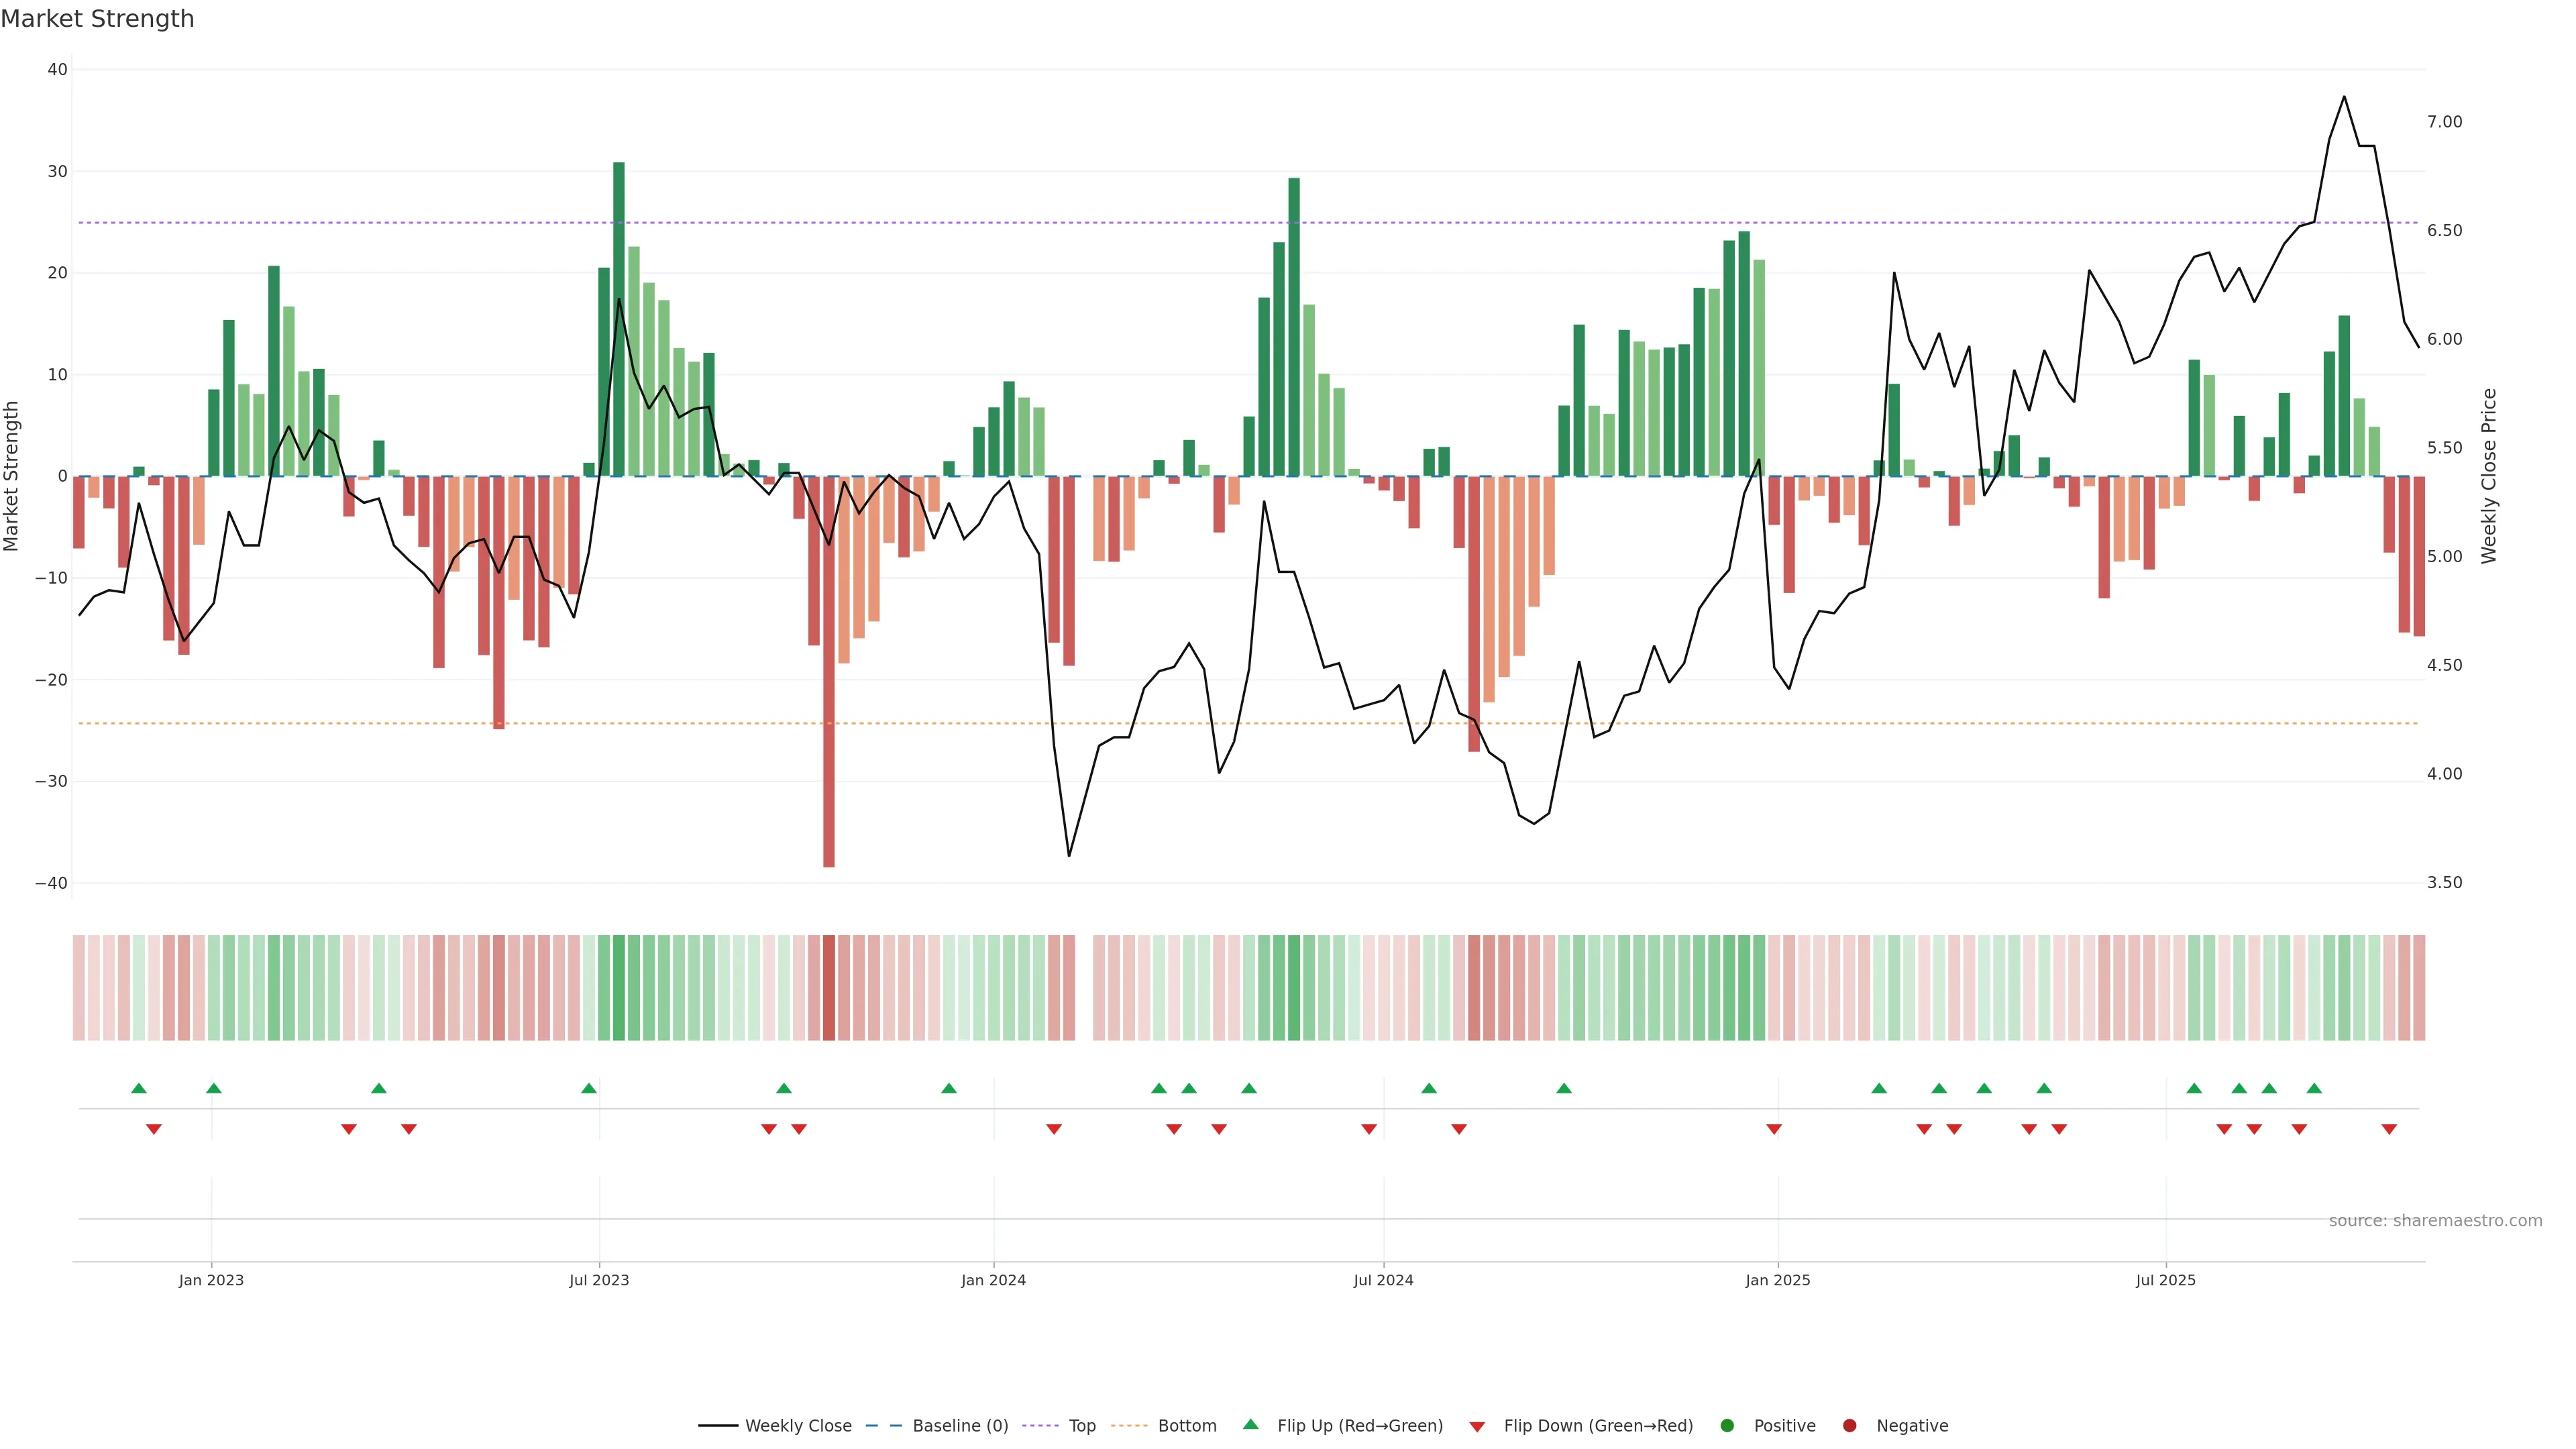Click the last red flip-down marker at far right
This screenshot has height=1449, width=2576.
(x=2389, y=1129)
